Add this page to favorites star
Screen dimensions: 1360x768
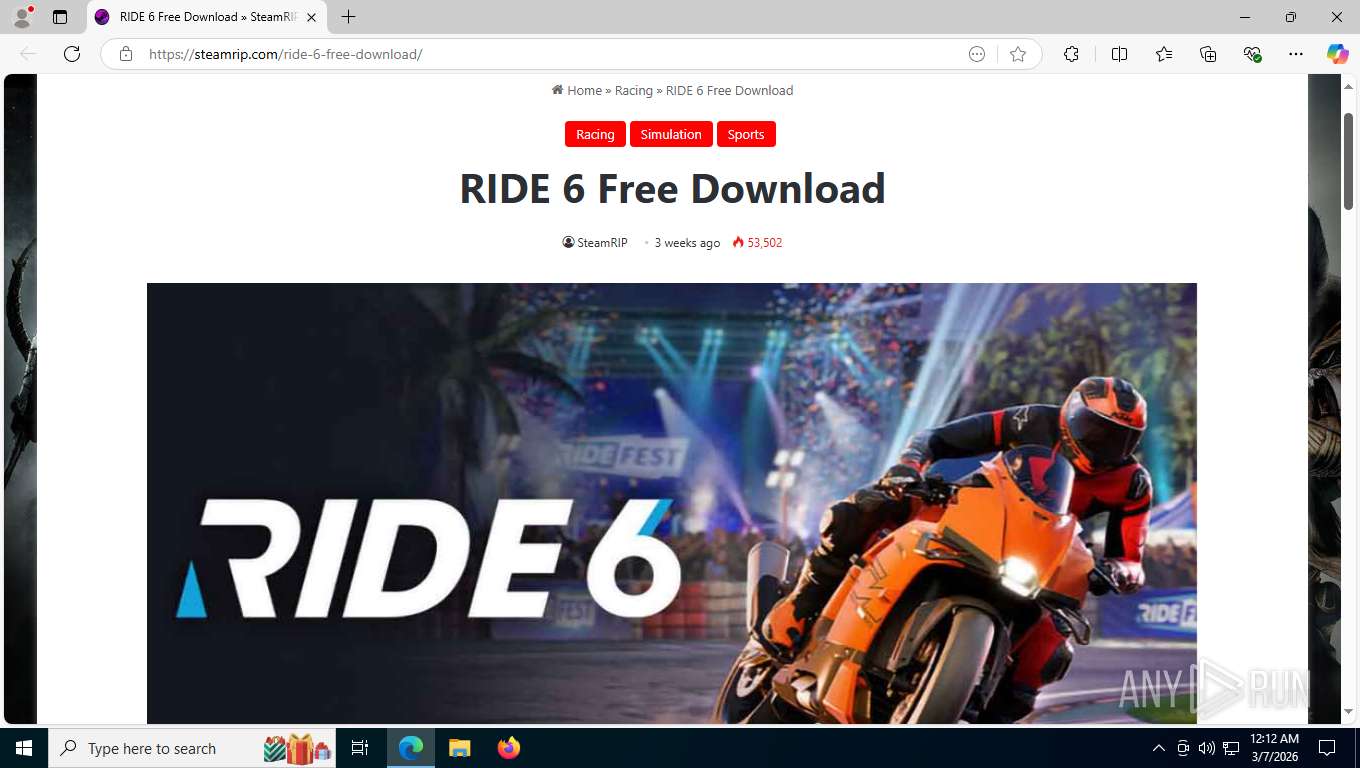pos(1018,54)
